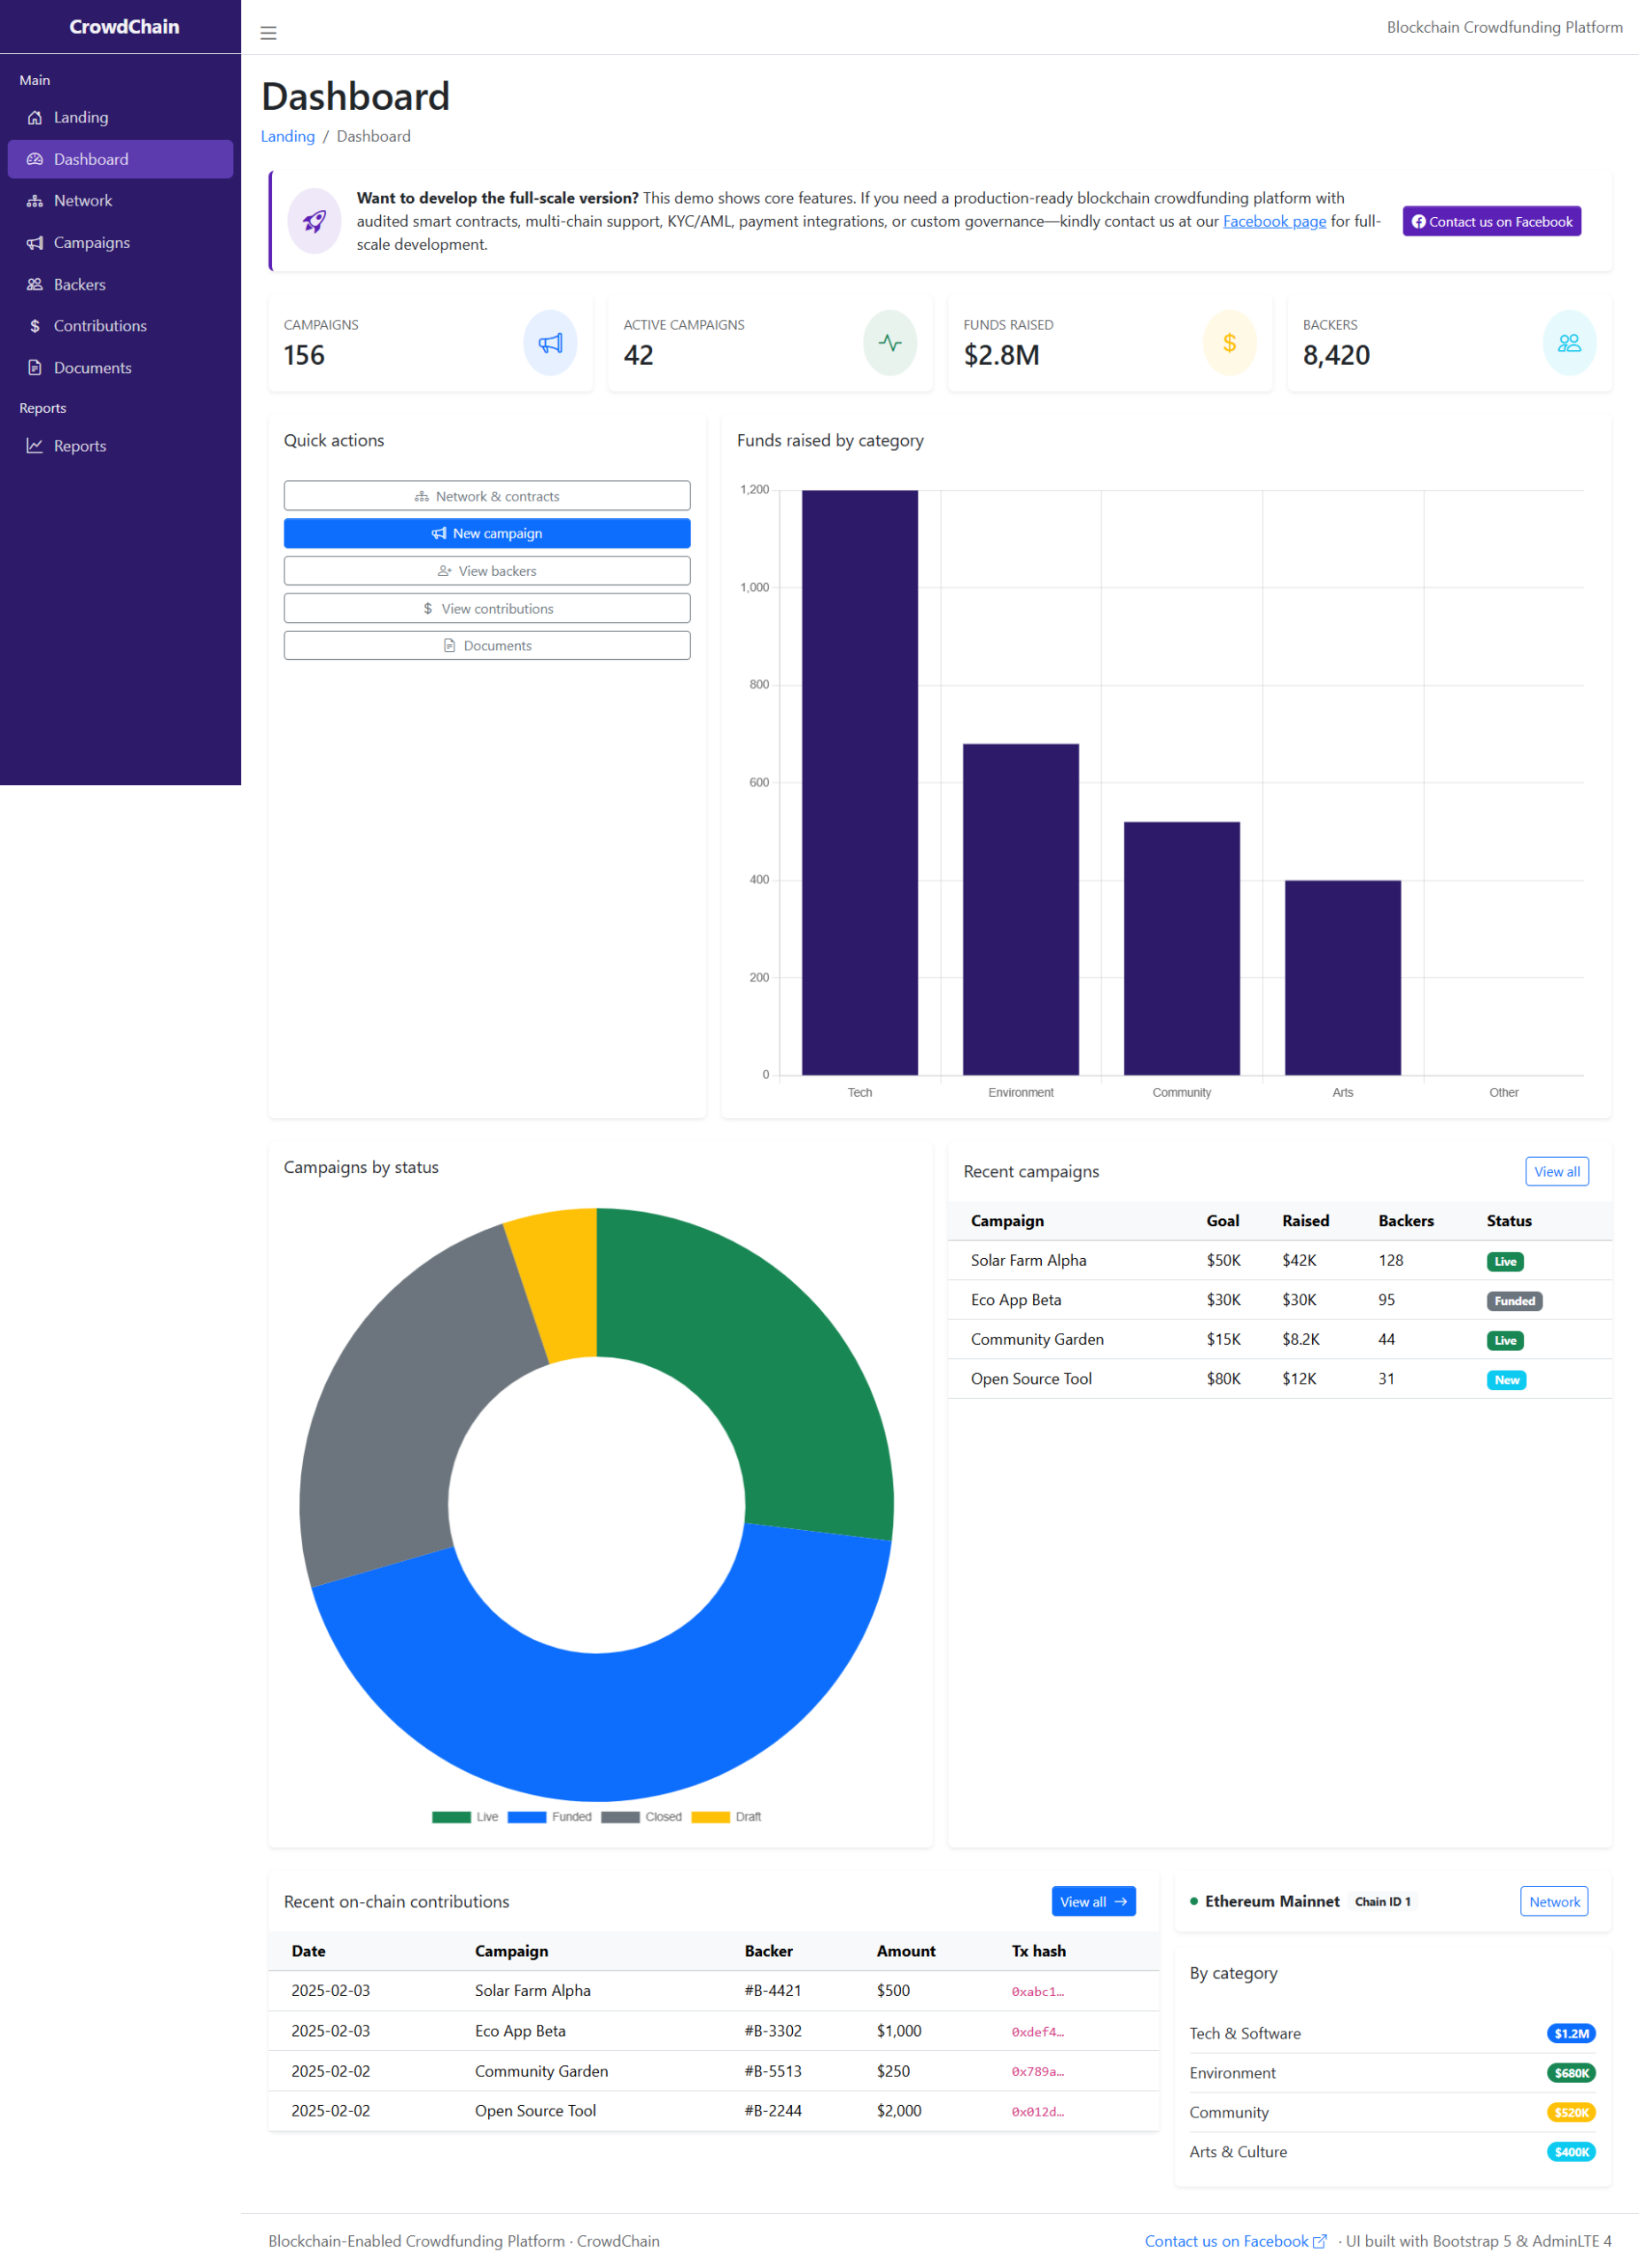Click the megaphone icon on the Campaigns stat card

549,343
